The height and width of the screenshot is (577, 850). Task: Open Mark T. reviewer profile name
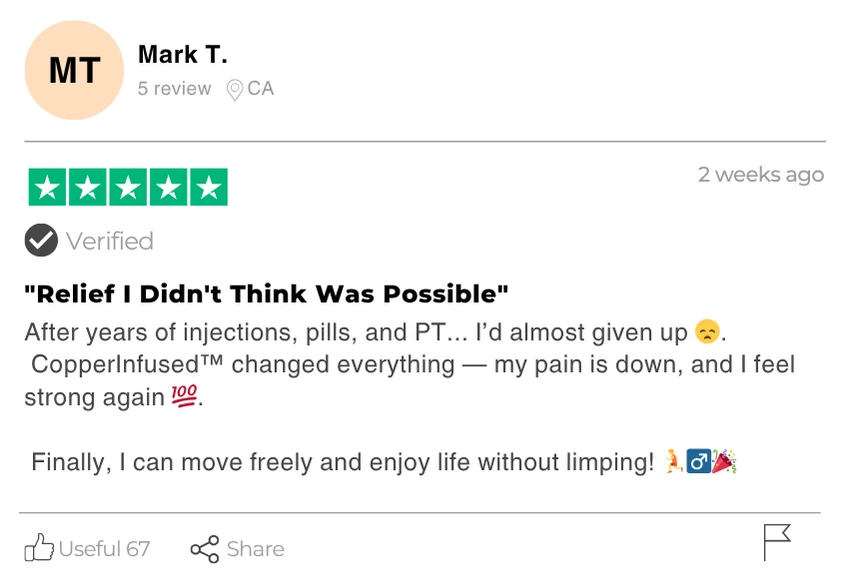tap(183, 55)
